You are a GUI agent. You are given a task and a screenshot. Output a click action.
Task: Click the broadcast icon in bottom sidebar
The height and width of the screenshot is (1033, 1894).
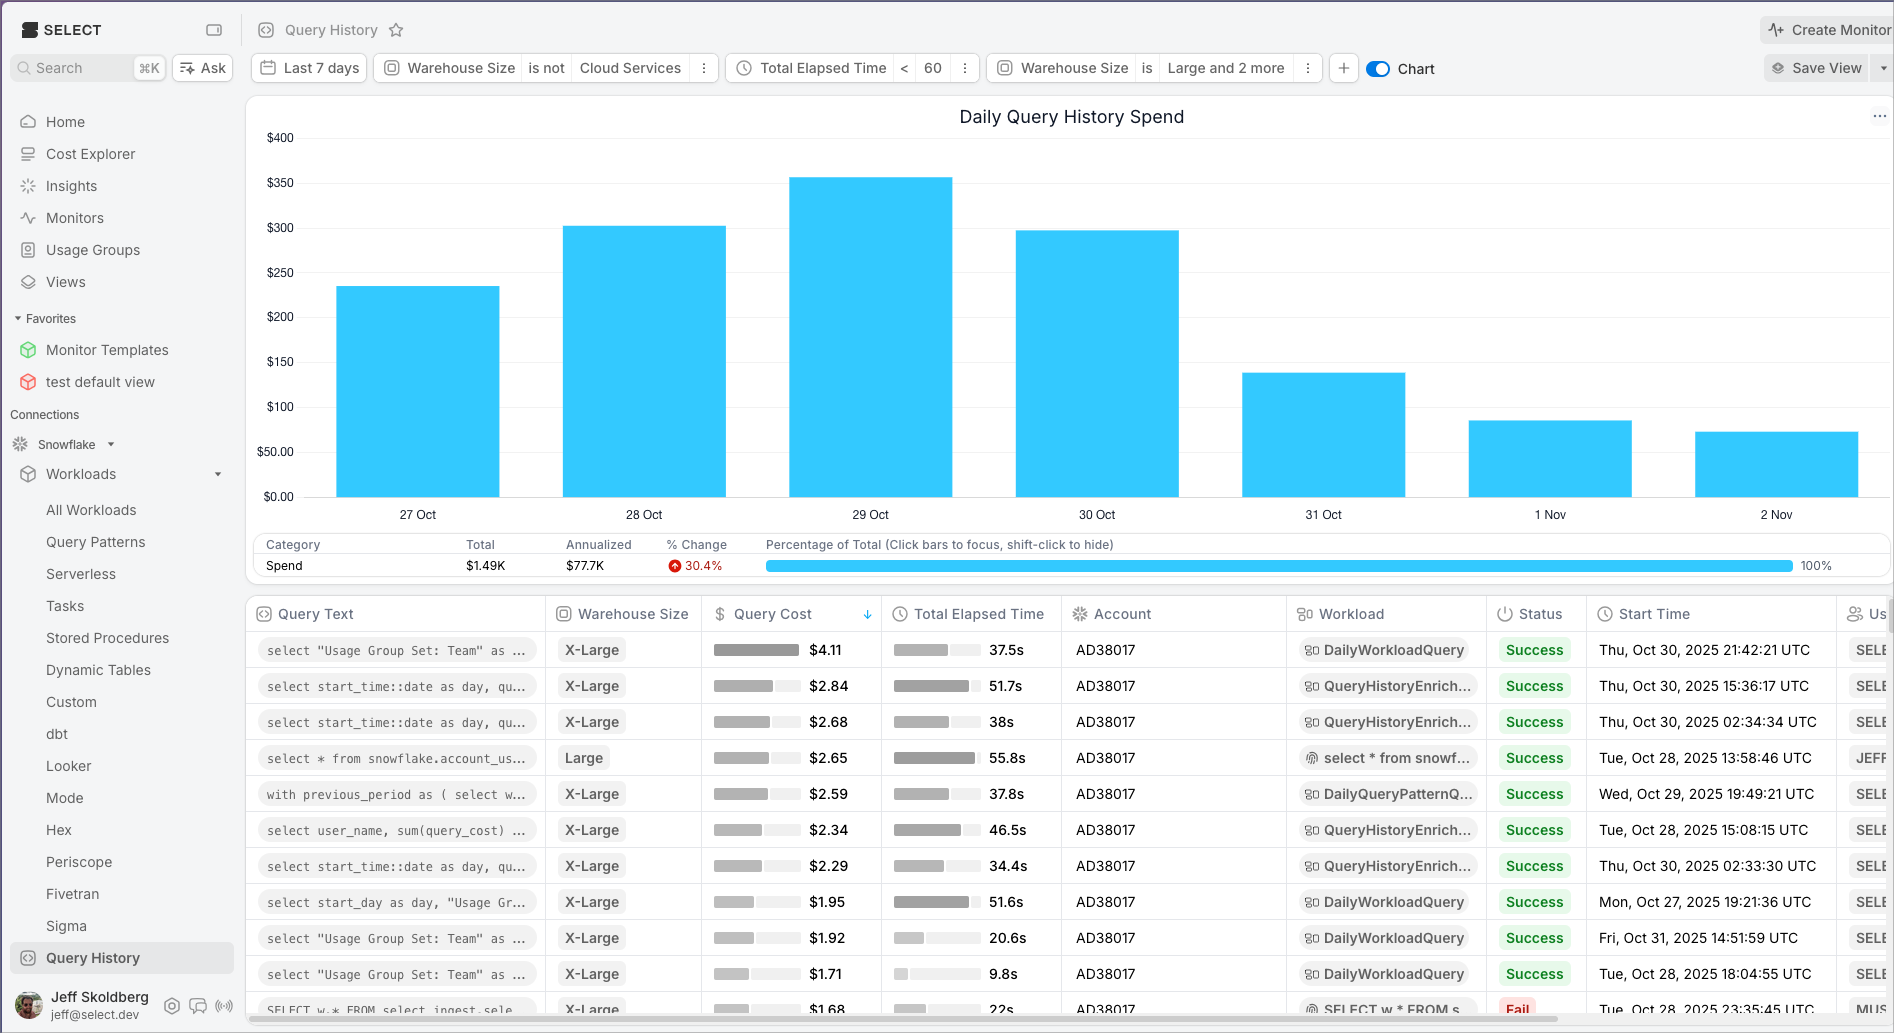coord(224,1006)
